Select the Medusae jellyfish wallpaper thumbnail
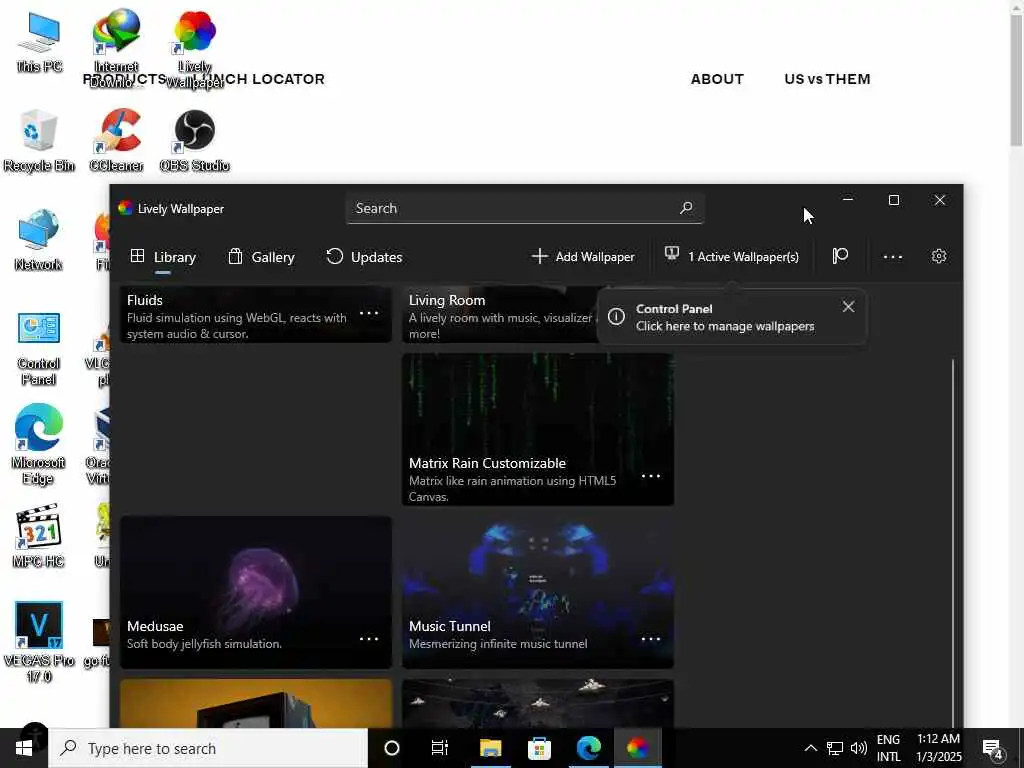 pos(256,592)
